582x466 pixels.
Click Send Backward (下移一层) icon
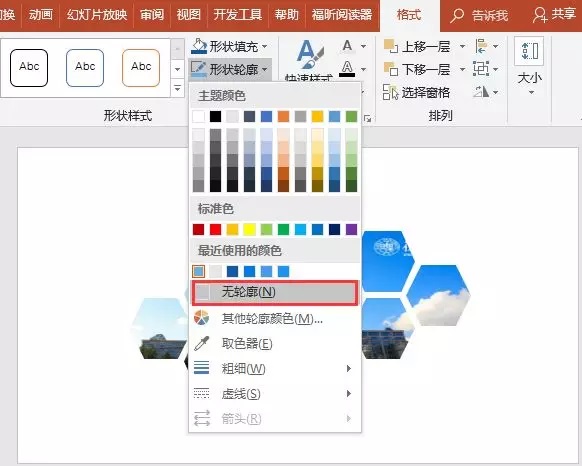tap(390, 69)
